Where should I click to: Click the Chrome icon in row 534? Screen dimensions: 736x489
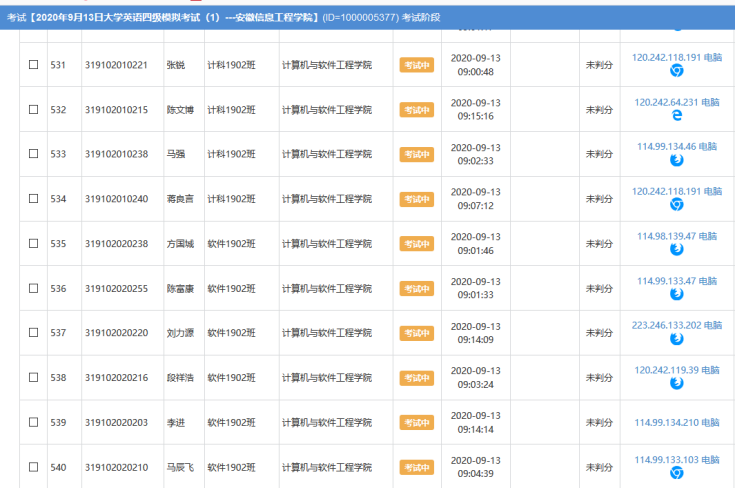(676, 205)
